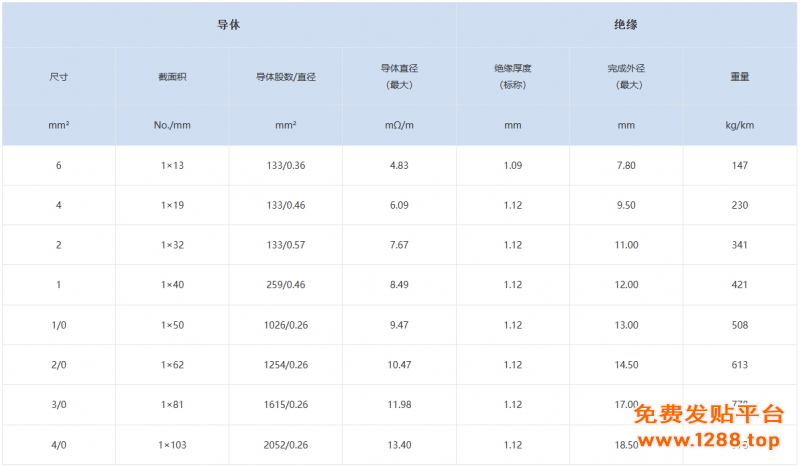The width and height of the screenshot is (800, 467).
Task: Click the '1.09' insulation thickness cell
Action: [513, 165]
